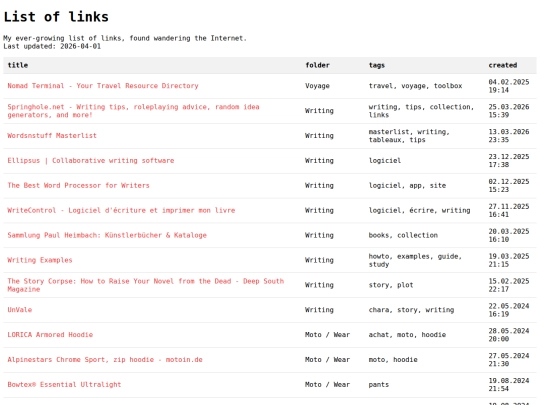Click the date 15.02.2025 22:17
540x405 pixels.
[x=509, y=285]
